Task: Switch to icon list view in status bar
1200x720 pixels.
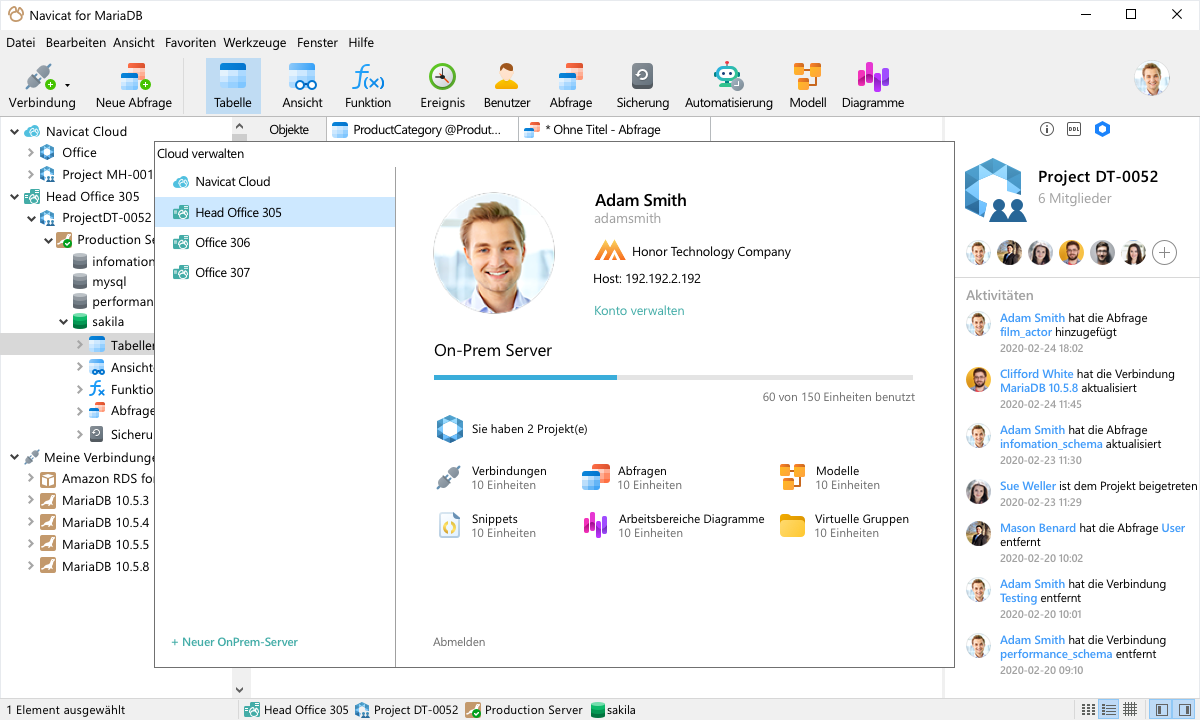Action: click(x=1088, y=710)
